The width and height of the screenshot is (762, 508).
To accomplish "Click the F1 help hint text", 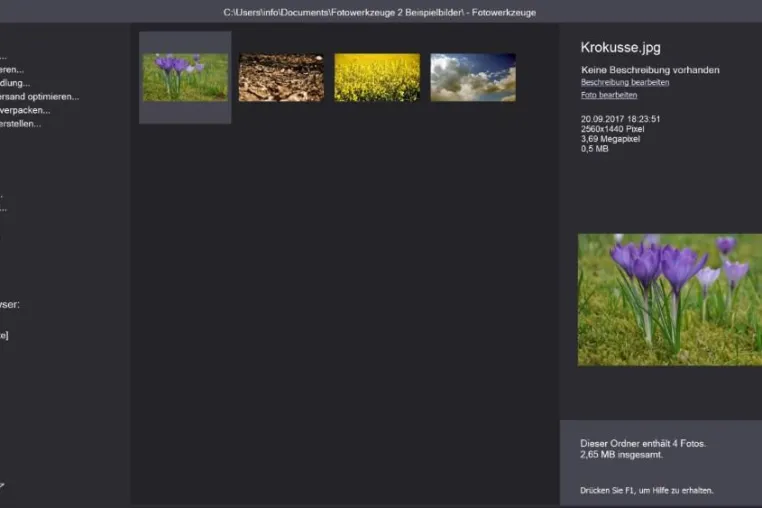I will point(647,490).
